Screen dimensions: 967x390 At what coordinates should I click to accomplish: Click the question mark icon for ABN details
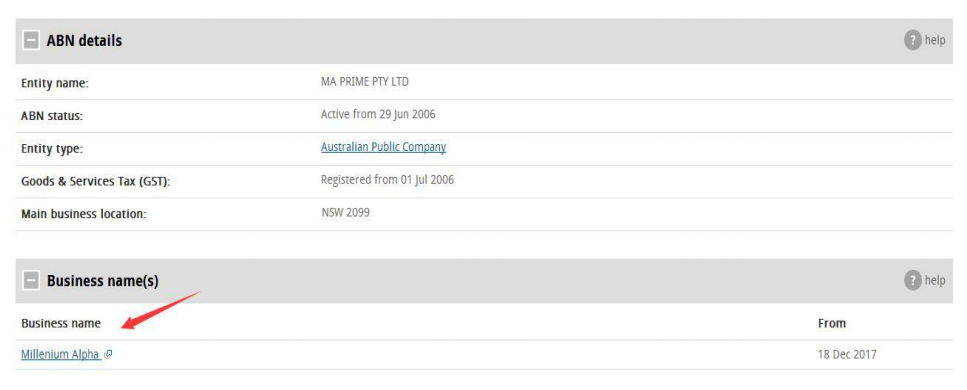(x=913, y=41)
